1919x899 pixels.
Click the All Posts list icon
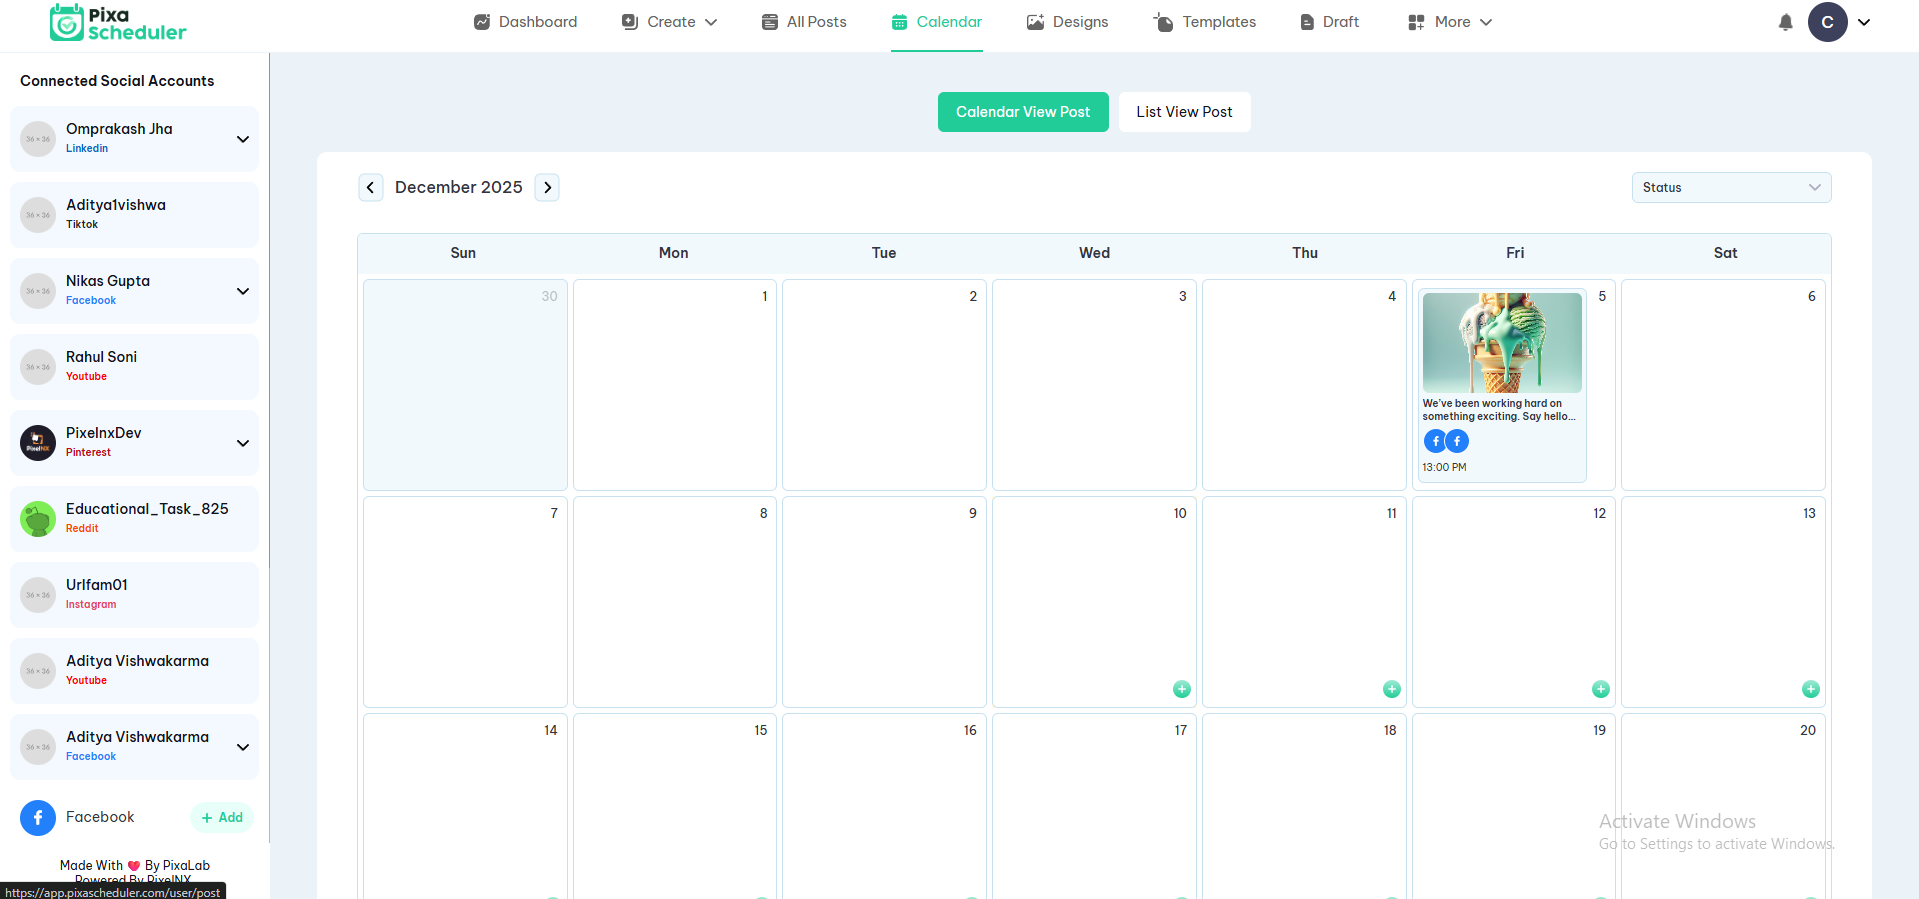(770, 22)
